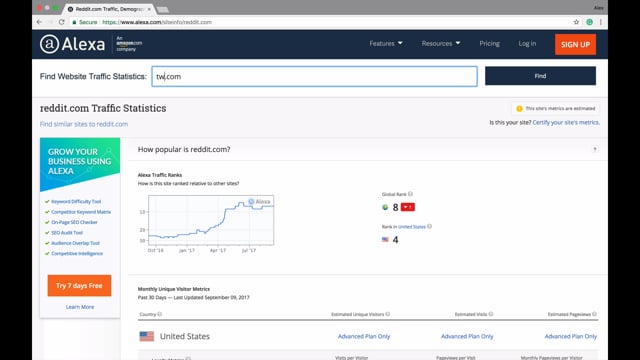640x360 pixels.
Task: Click the SIGN UP button
Action: click(575, 44)
